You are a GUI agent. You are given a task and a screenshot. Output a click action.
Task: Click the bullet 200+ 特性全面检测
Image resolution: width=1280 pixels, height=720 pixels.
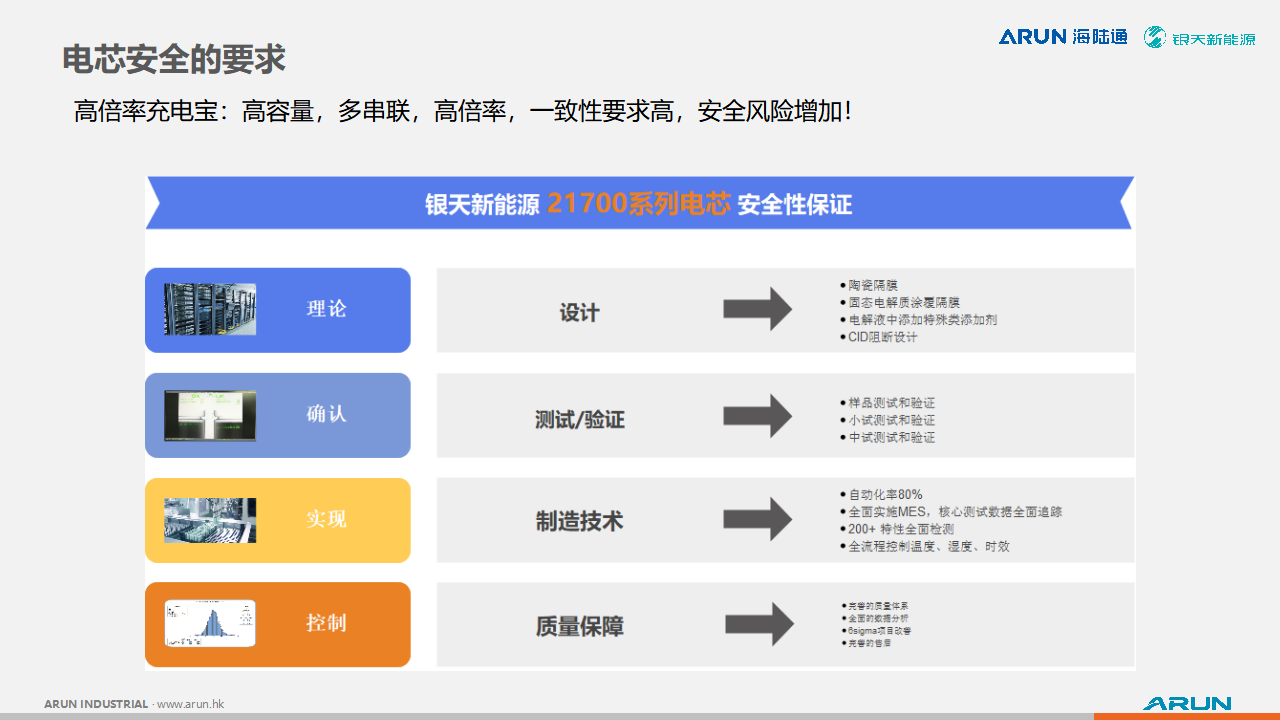click(897, 529)
